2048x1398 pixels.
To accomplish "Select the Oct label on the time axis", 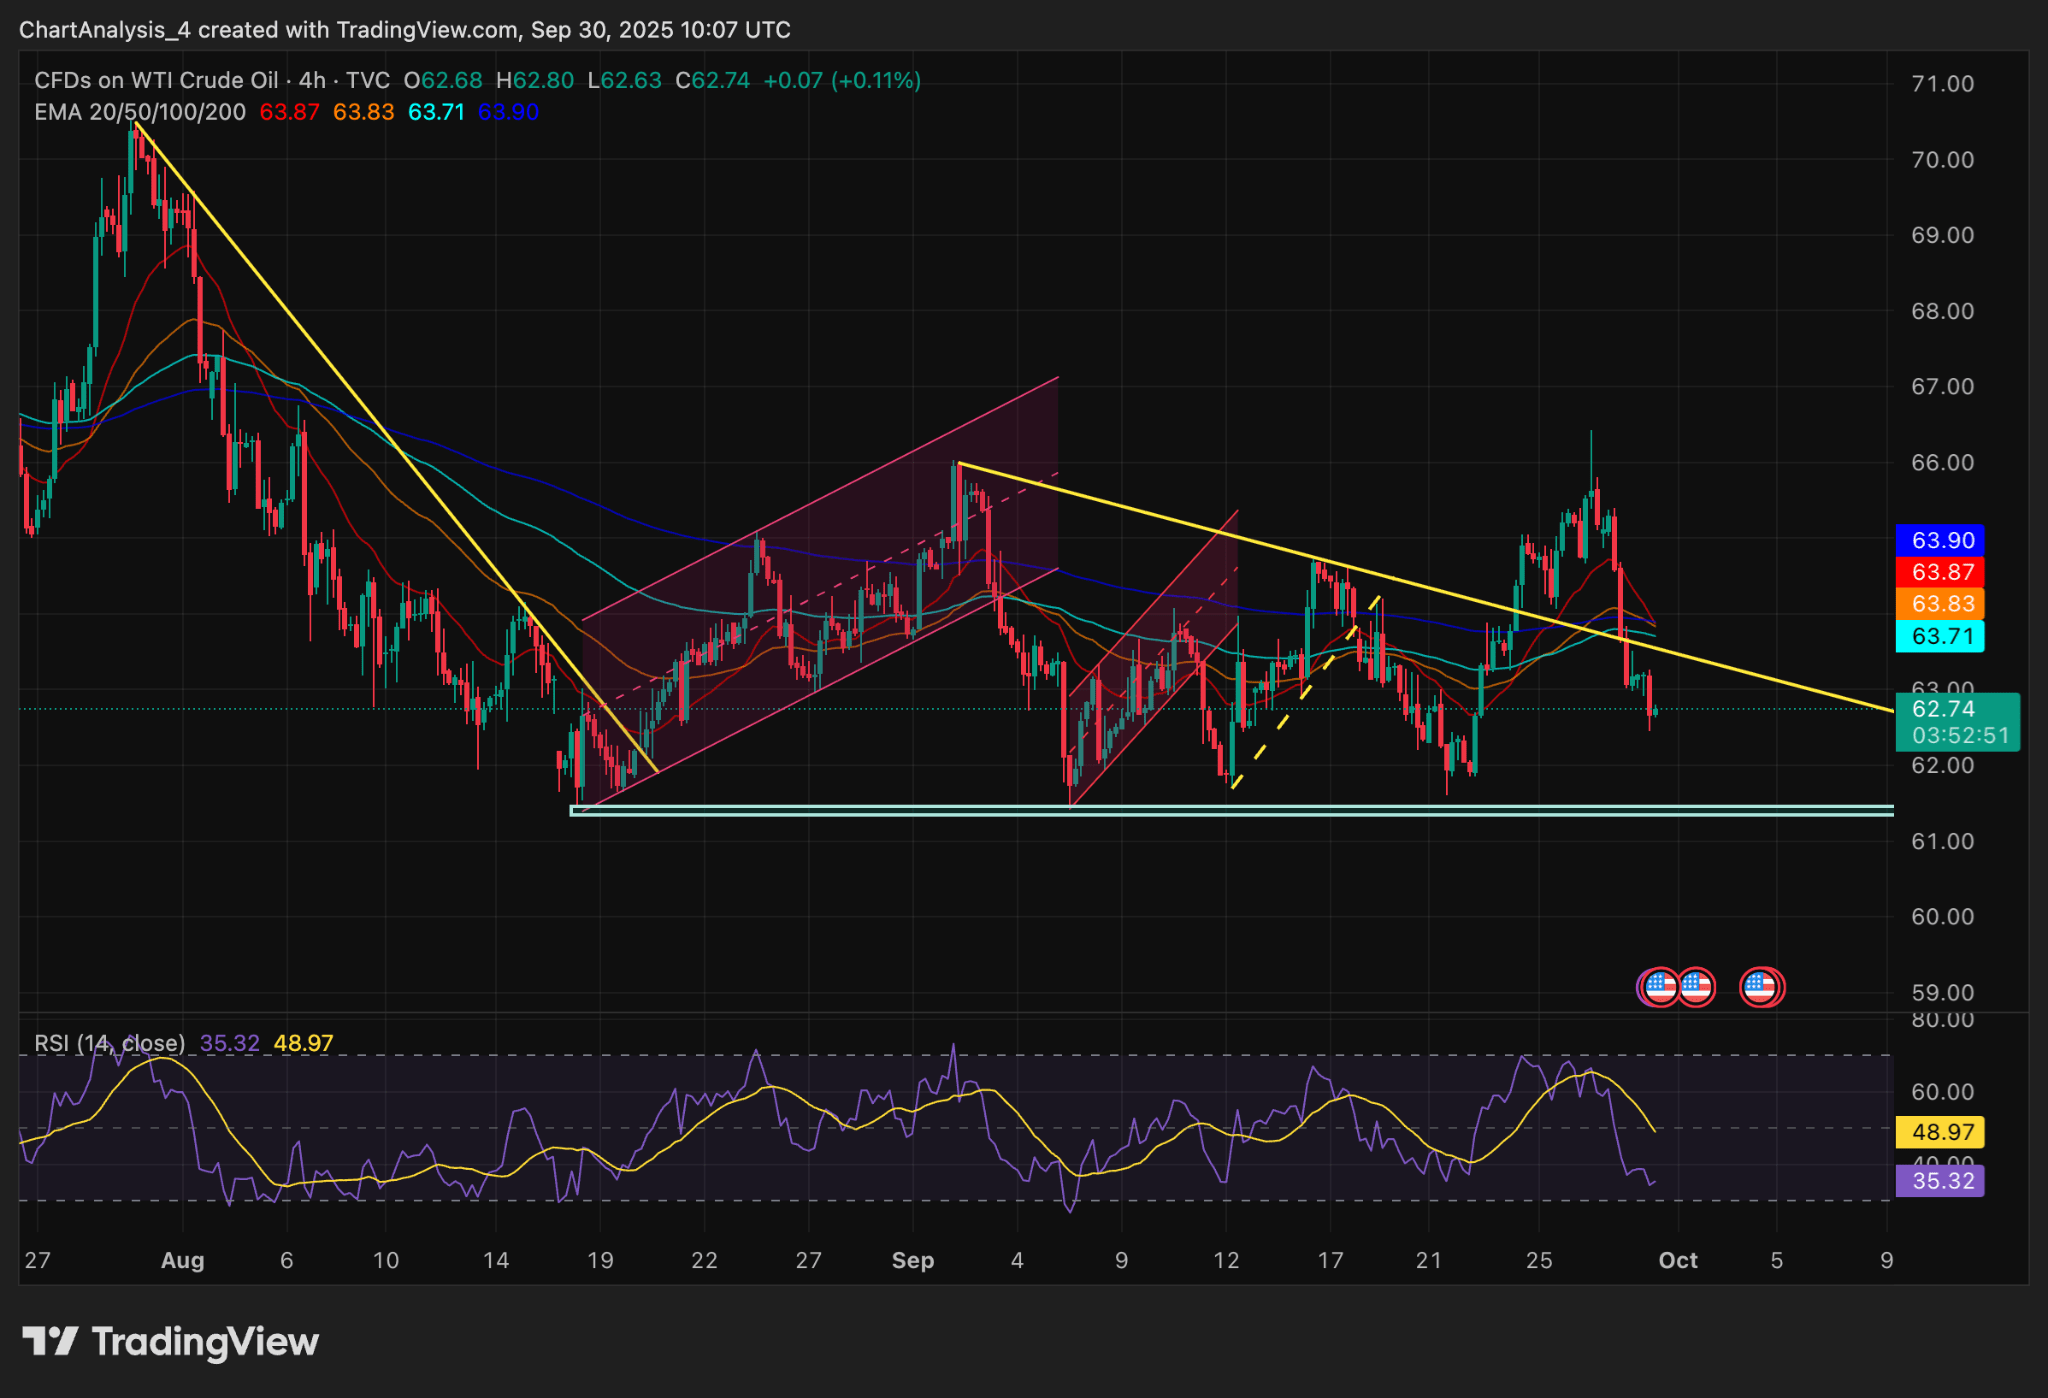I will 1678,1261.
